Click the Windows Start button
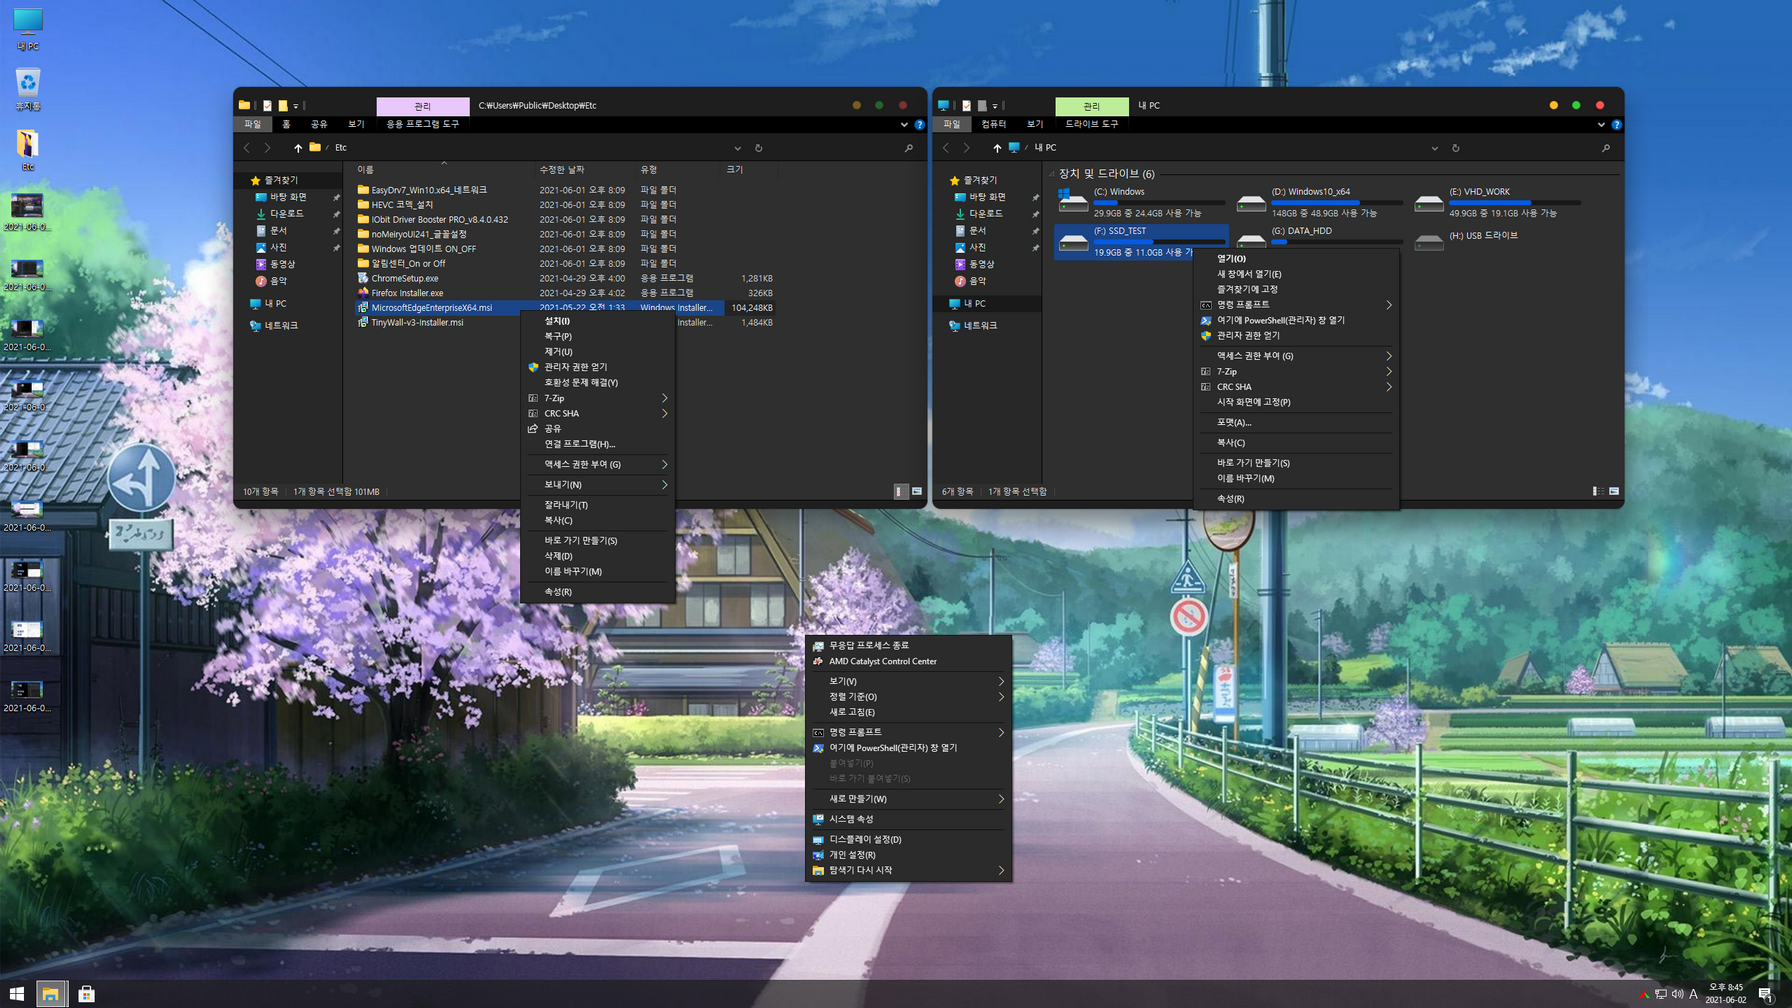The height and width of the screenshot is (1008, 1792). click(17, 994)
